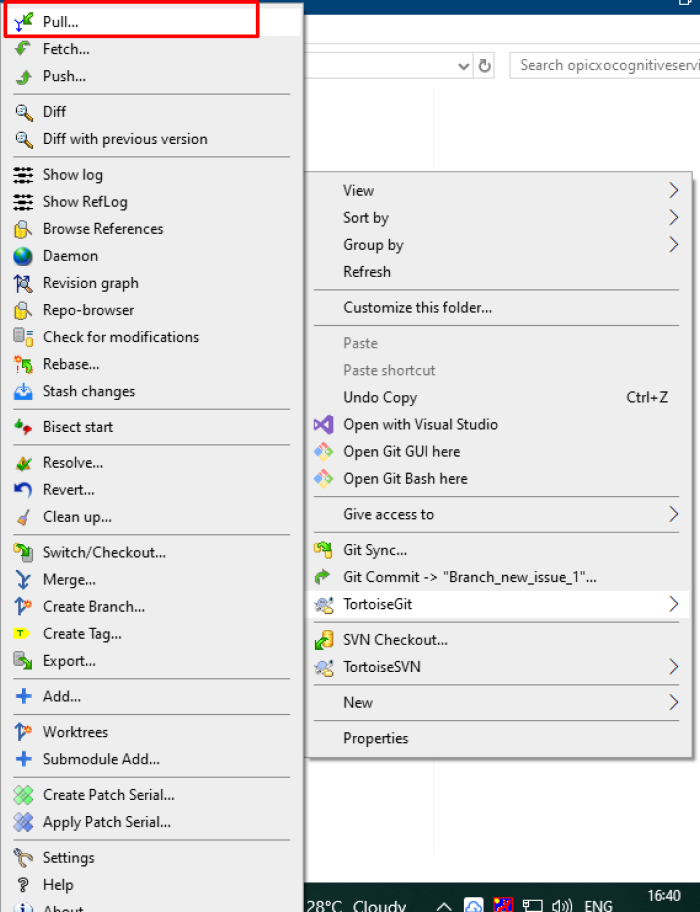The width and height of the screenshot is (700, 912).
Task: Click the green Fetch arrow icon
Action: (x=23, y=49)
